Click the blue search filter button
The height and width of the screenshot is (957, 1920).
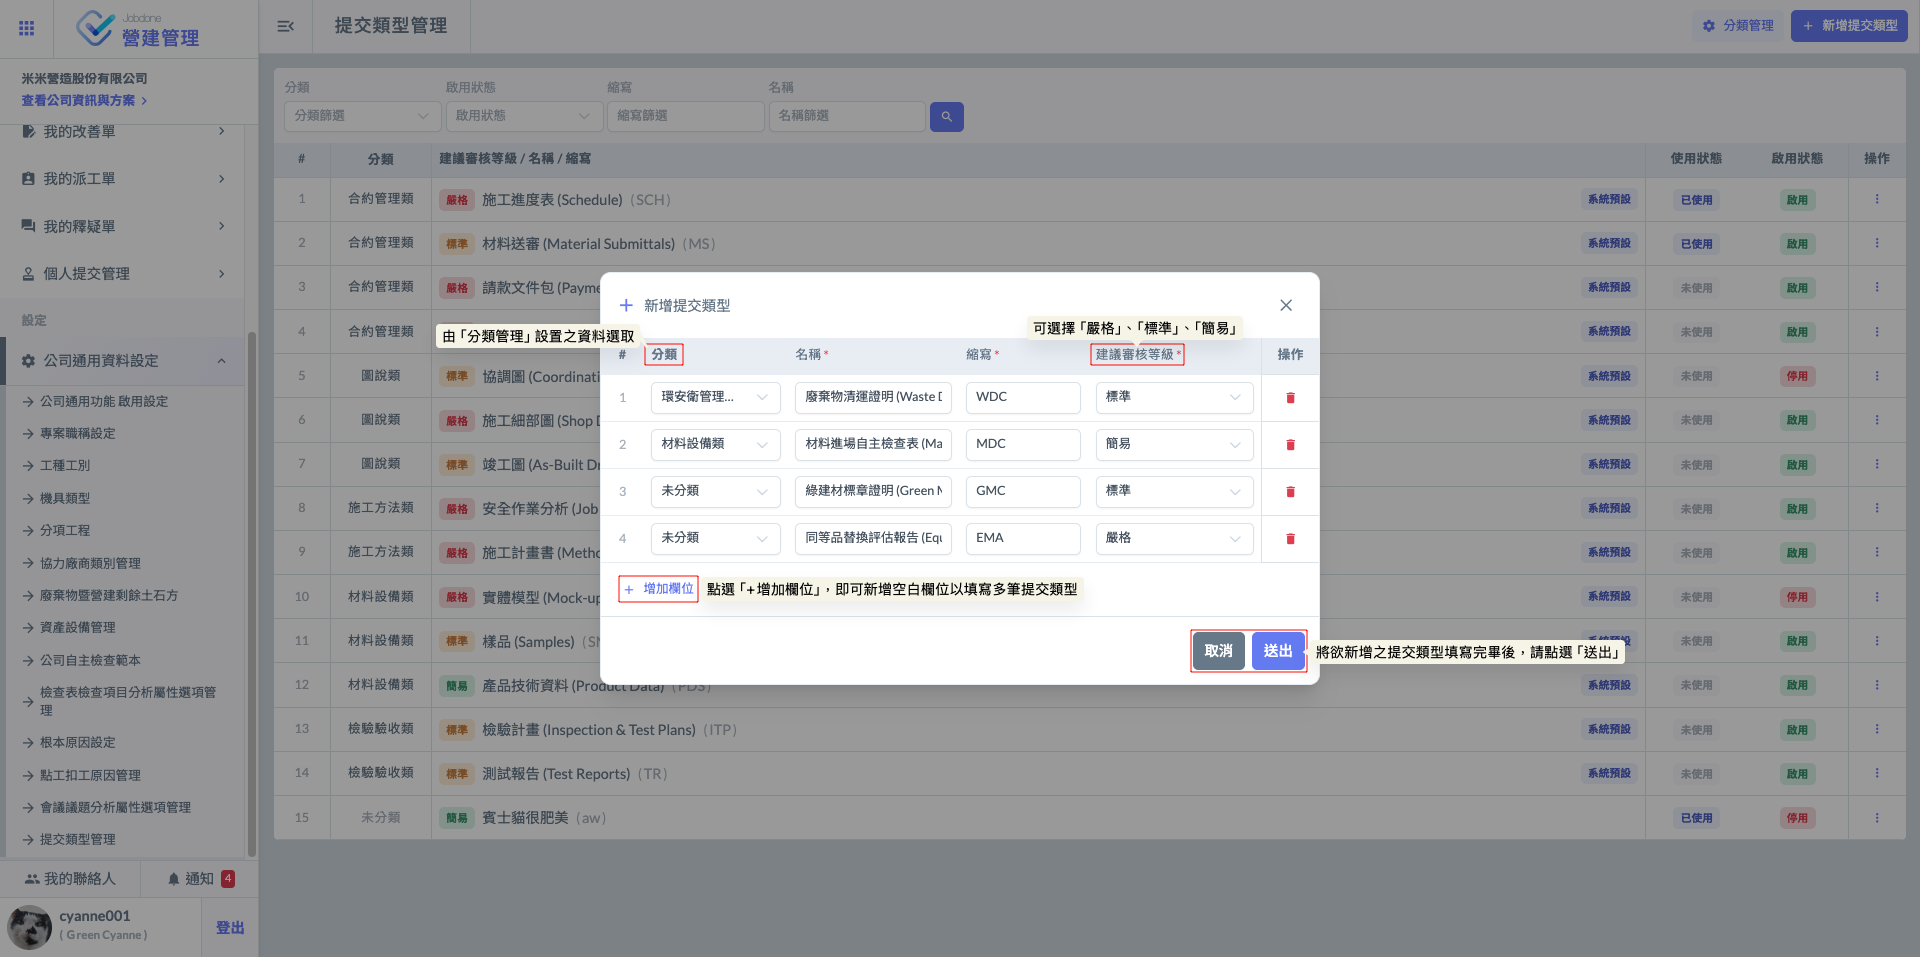click(x=946, y=117)
